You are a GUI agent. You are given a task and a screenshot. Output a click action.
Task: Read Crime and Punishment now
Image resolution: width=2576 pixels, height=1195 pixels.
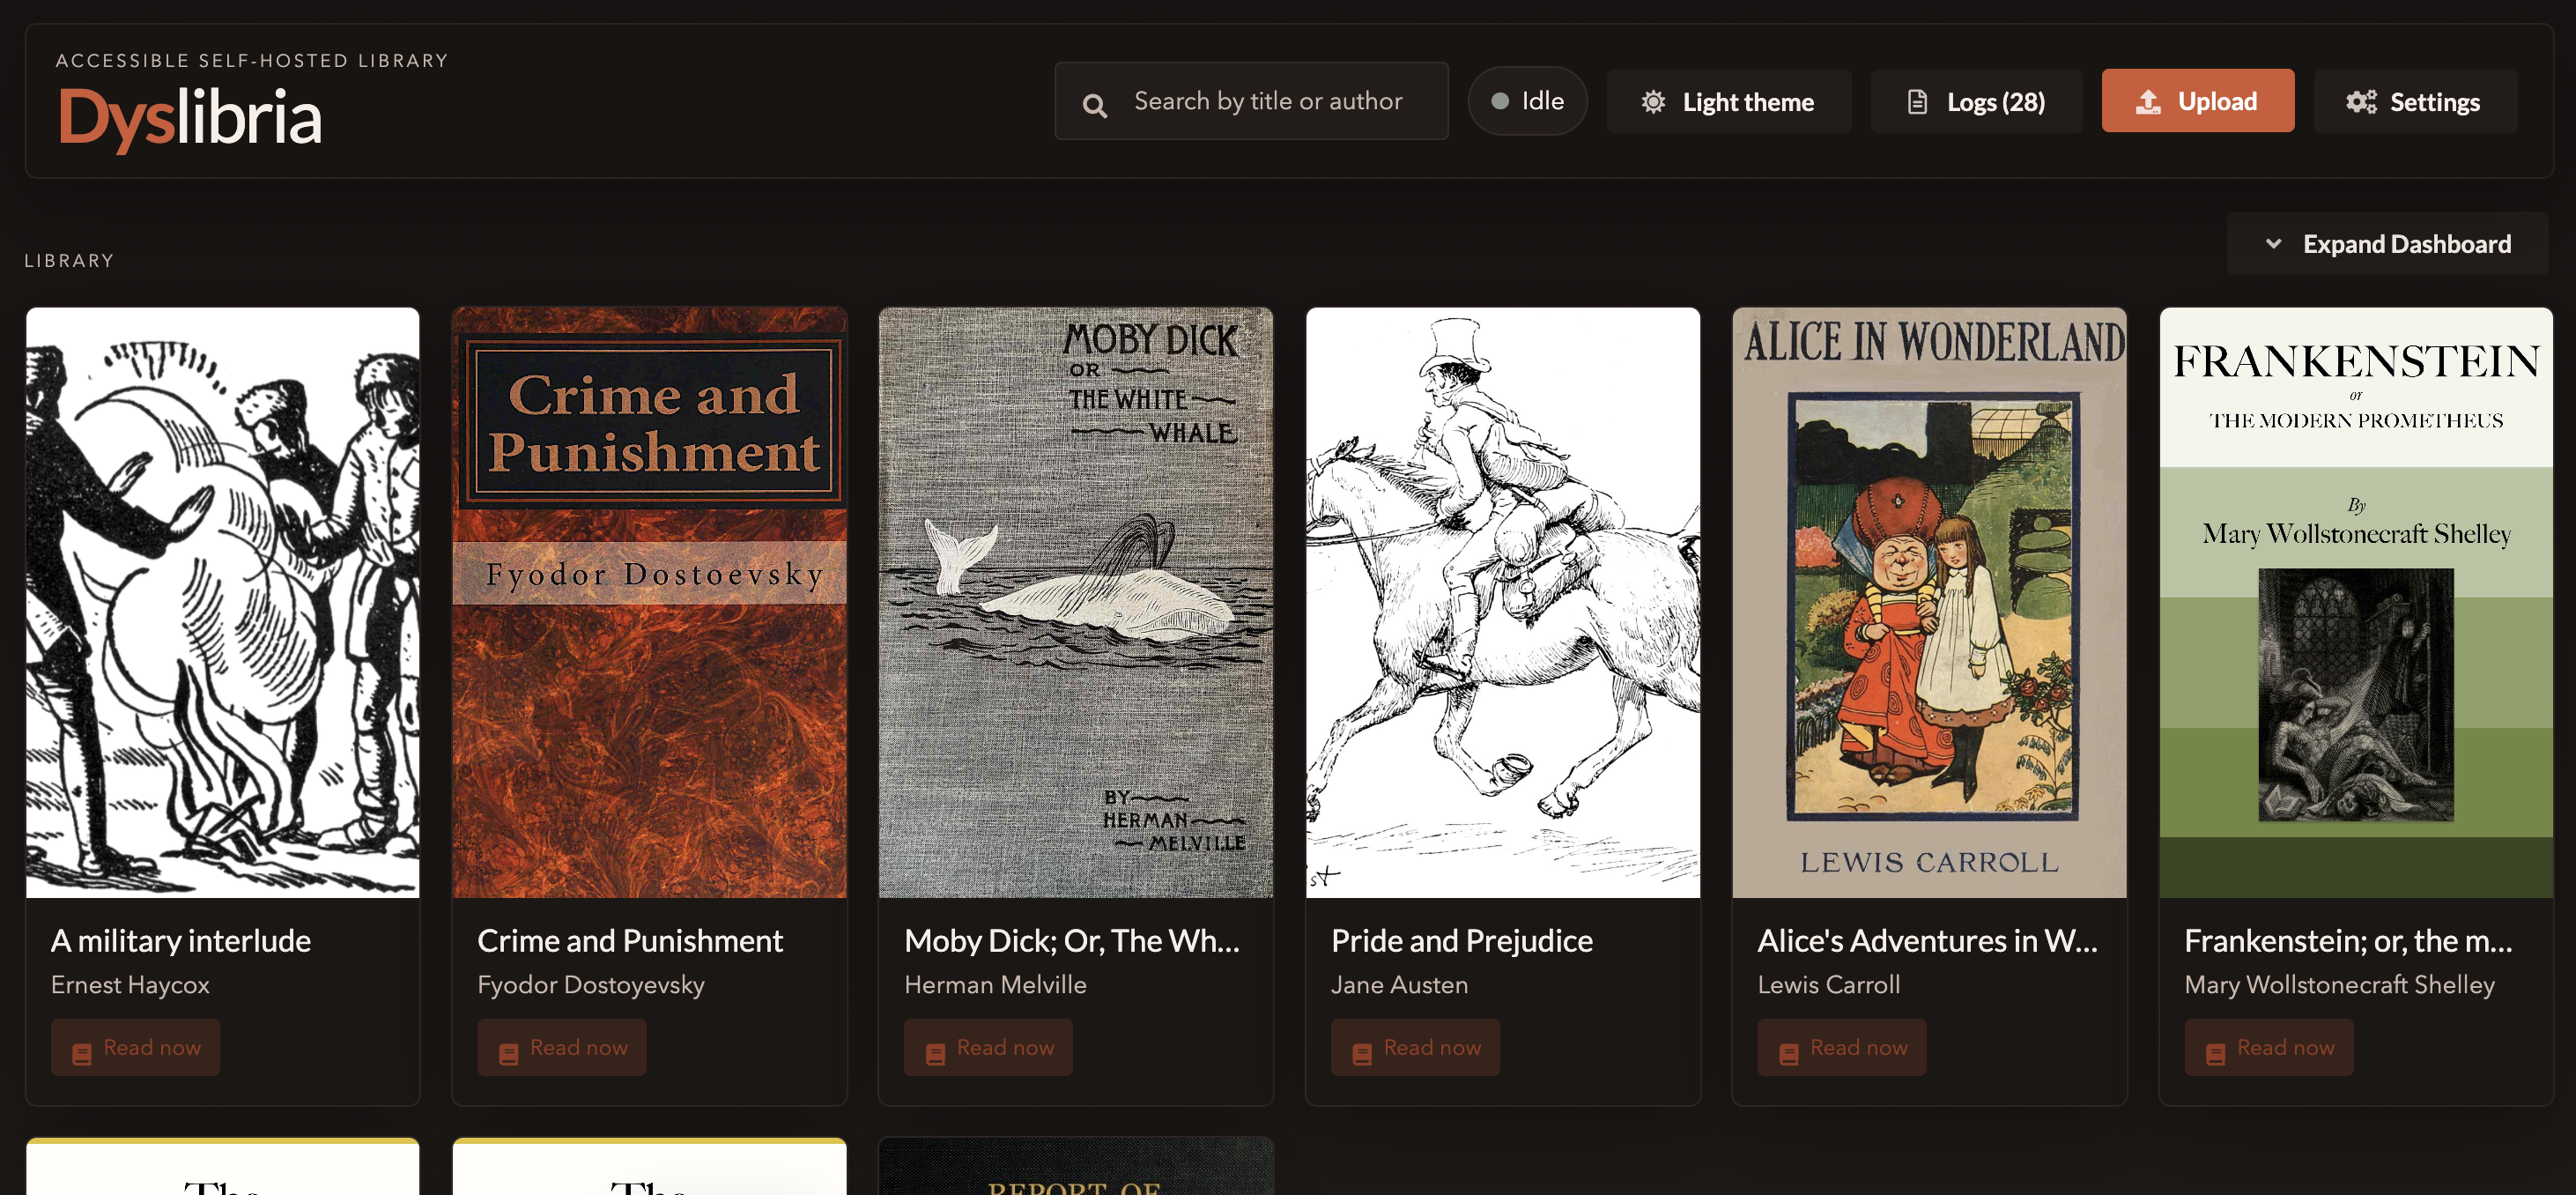[561, 1048]
